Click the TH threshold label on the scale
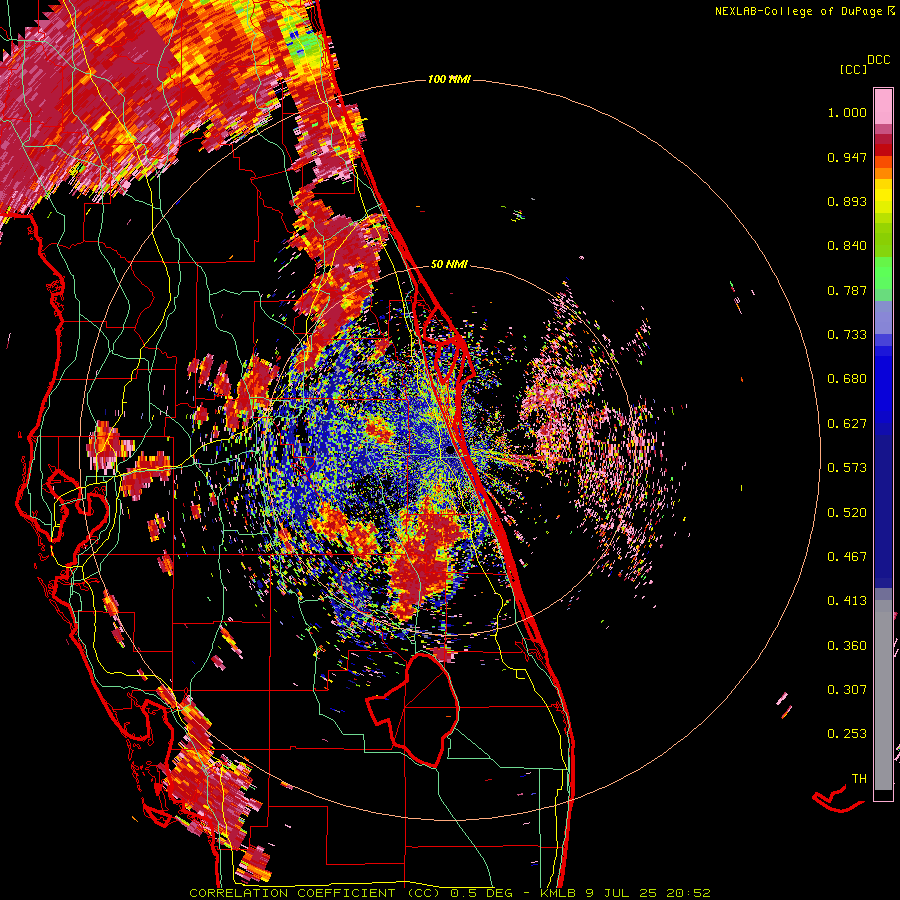This screenshot has width=900, height=900. 859,779
